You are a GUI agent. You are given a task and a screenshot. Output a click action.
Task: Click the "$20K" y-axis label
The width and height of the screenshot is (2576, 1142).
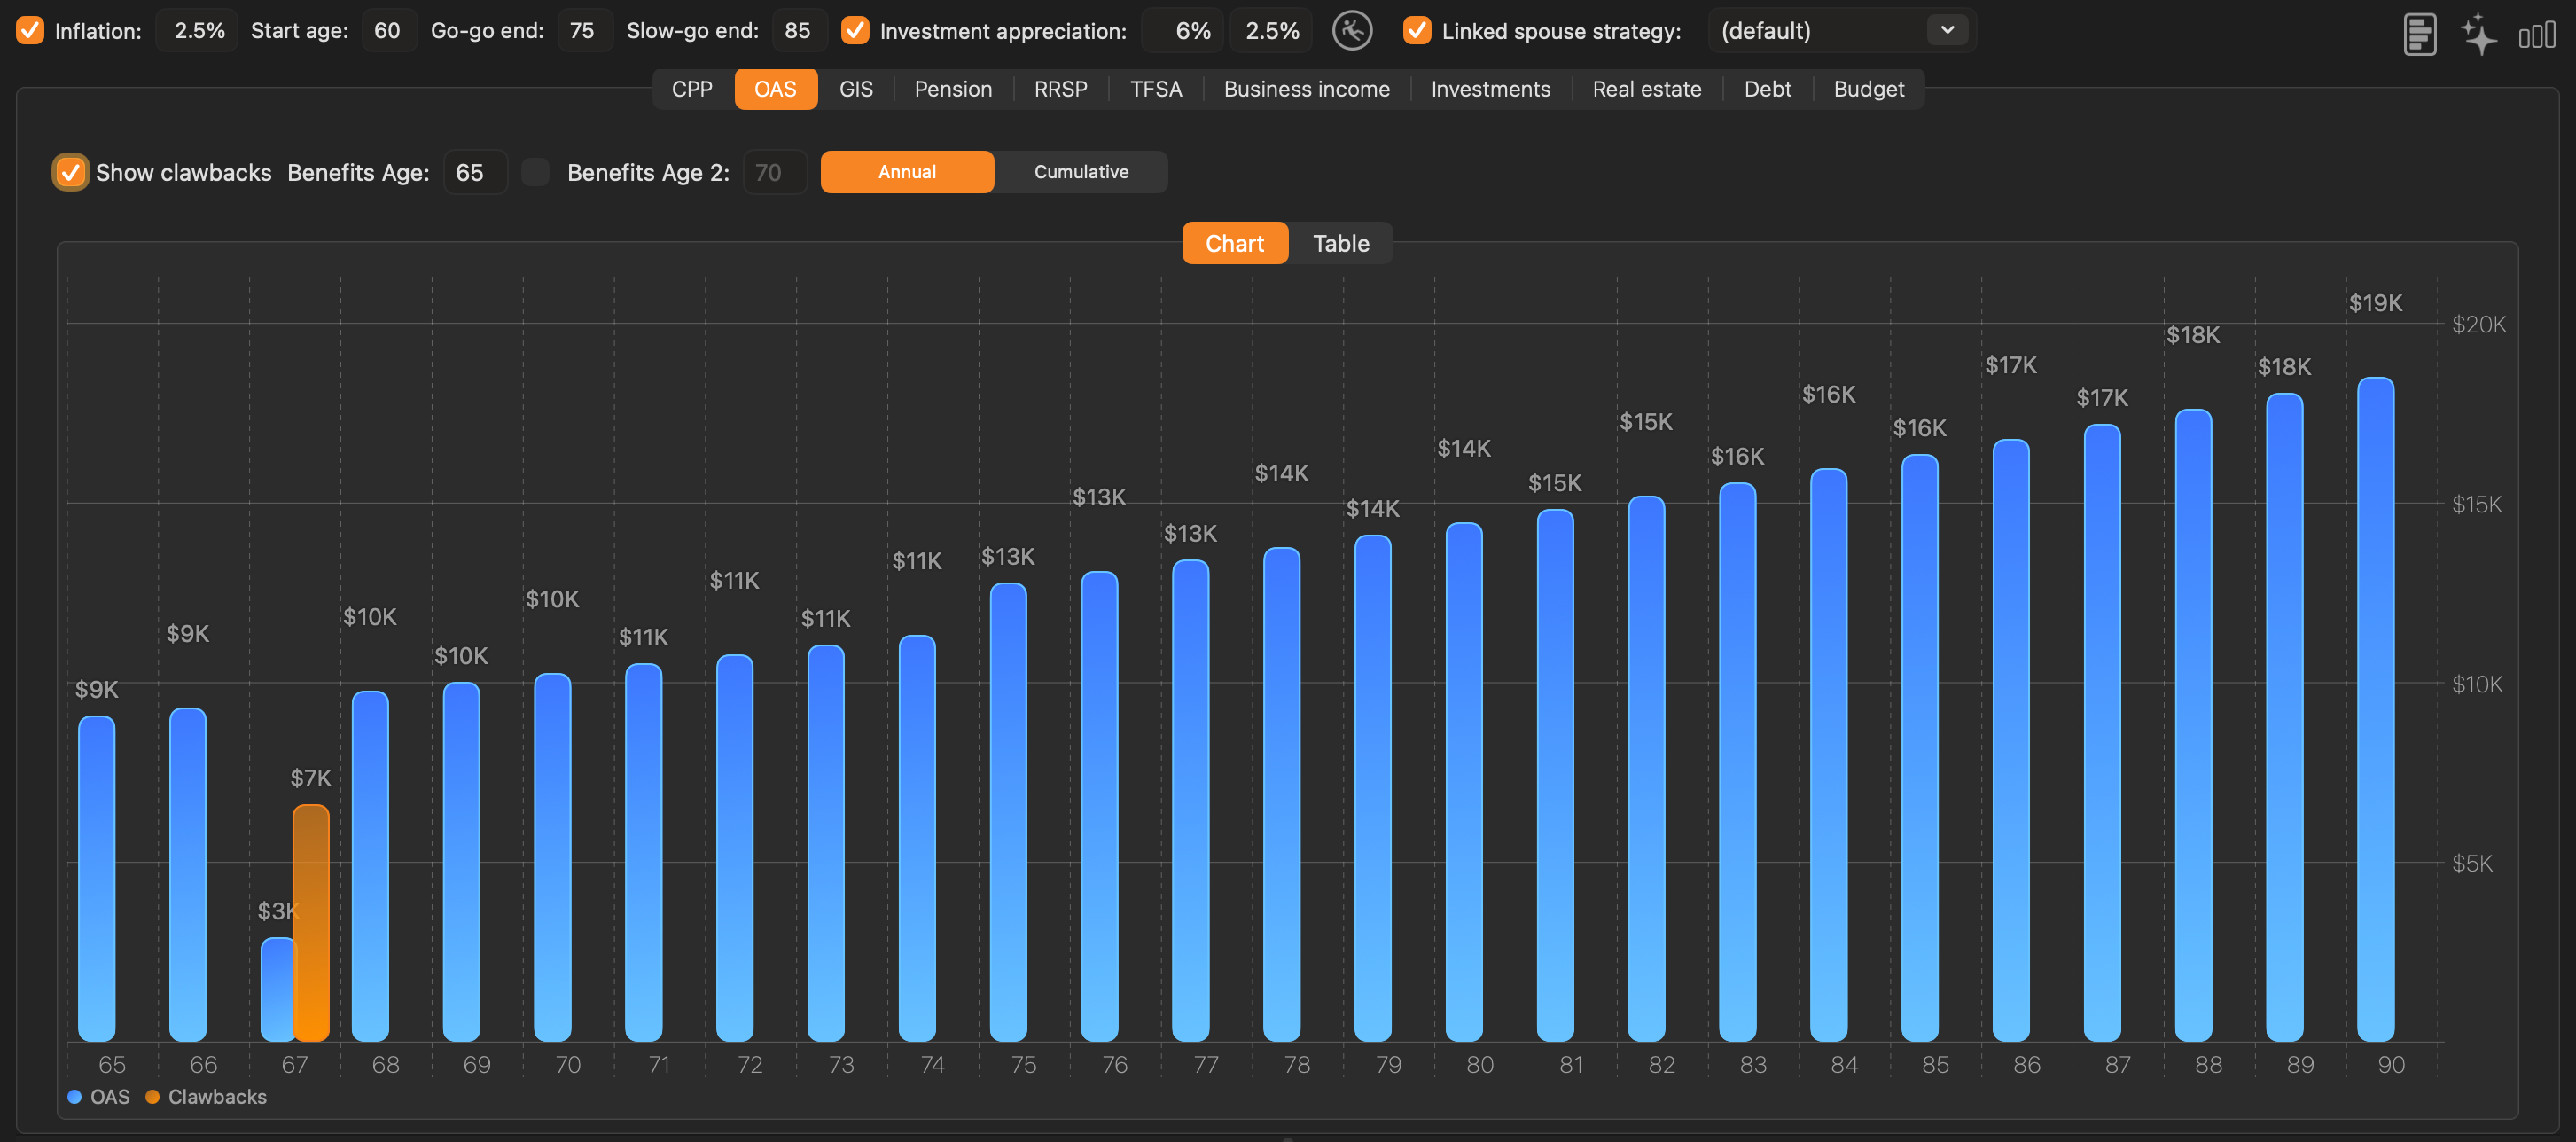pos(2479,324)
